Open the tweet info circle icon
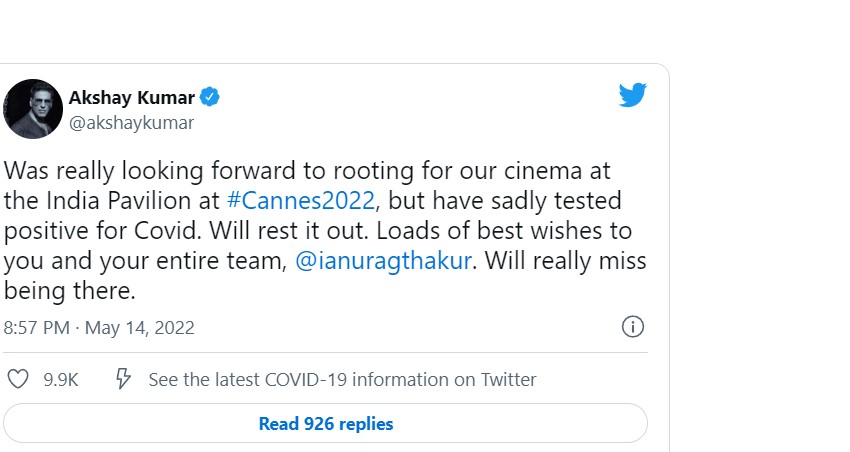850x452 pixels. pyautogui.click(x=632, y=327)
